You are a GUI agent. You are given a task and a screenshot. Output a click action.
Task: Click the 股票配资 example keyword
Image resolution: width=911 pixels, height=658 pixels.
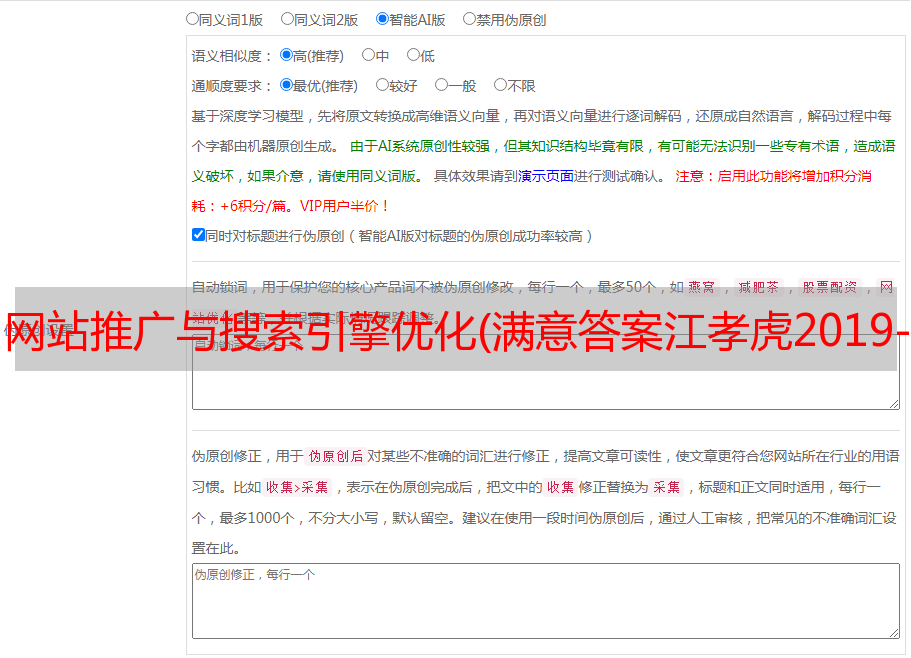[830, 287]
